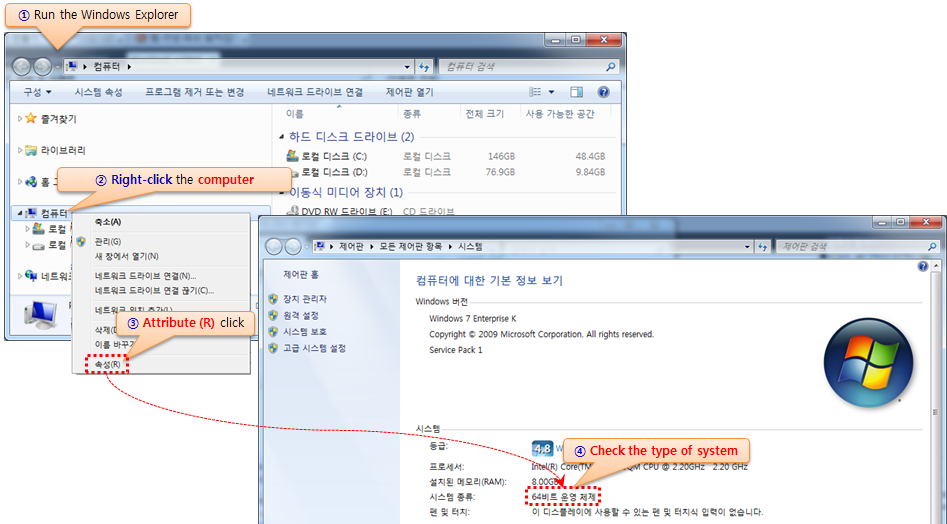The height and width of the screenshot is (524, 947).
Task: Select the Local Disk (C:) drive icon
Action: (x=292, y=156)
